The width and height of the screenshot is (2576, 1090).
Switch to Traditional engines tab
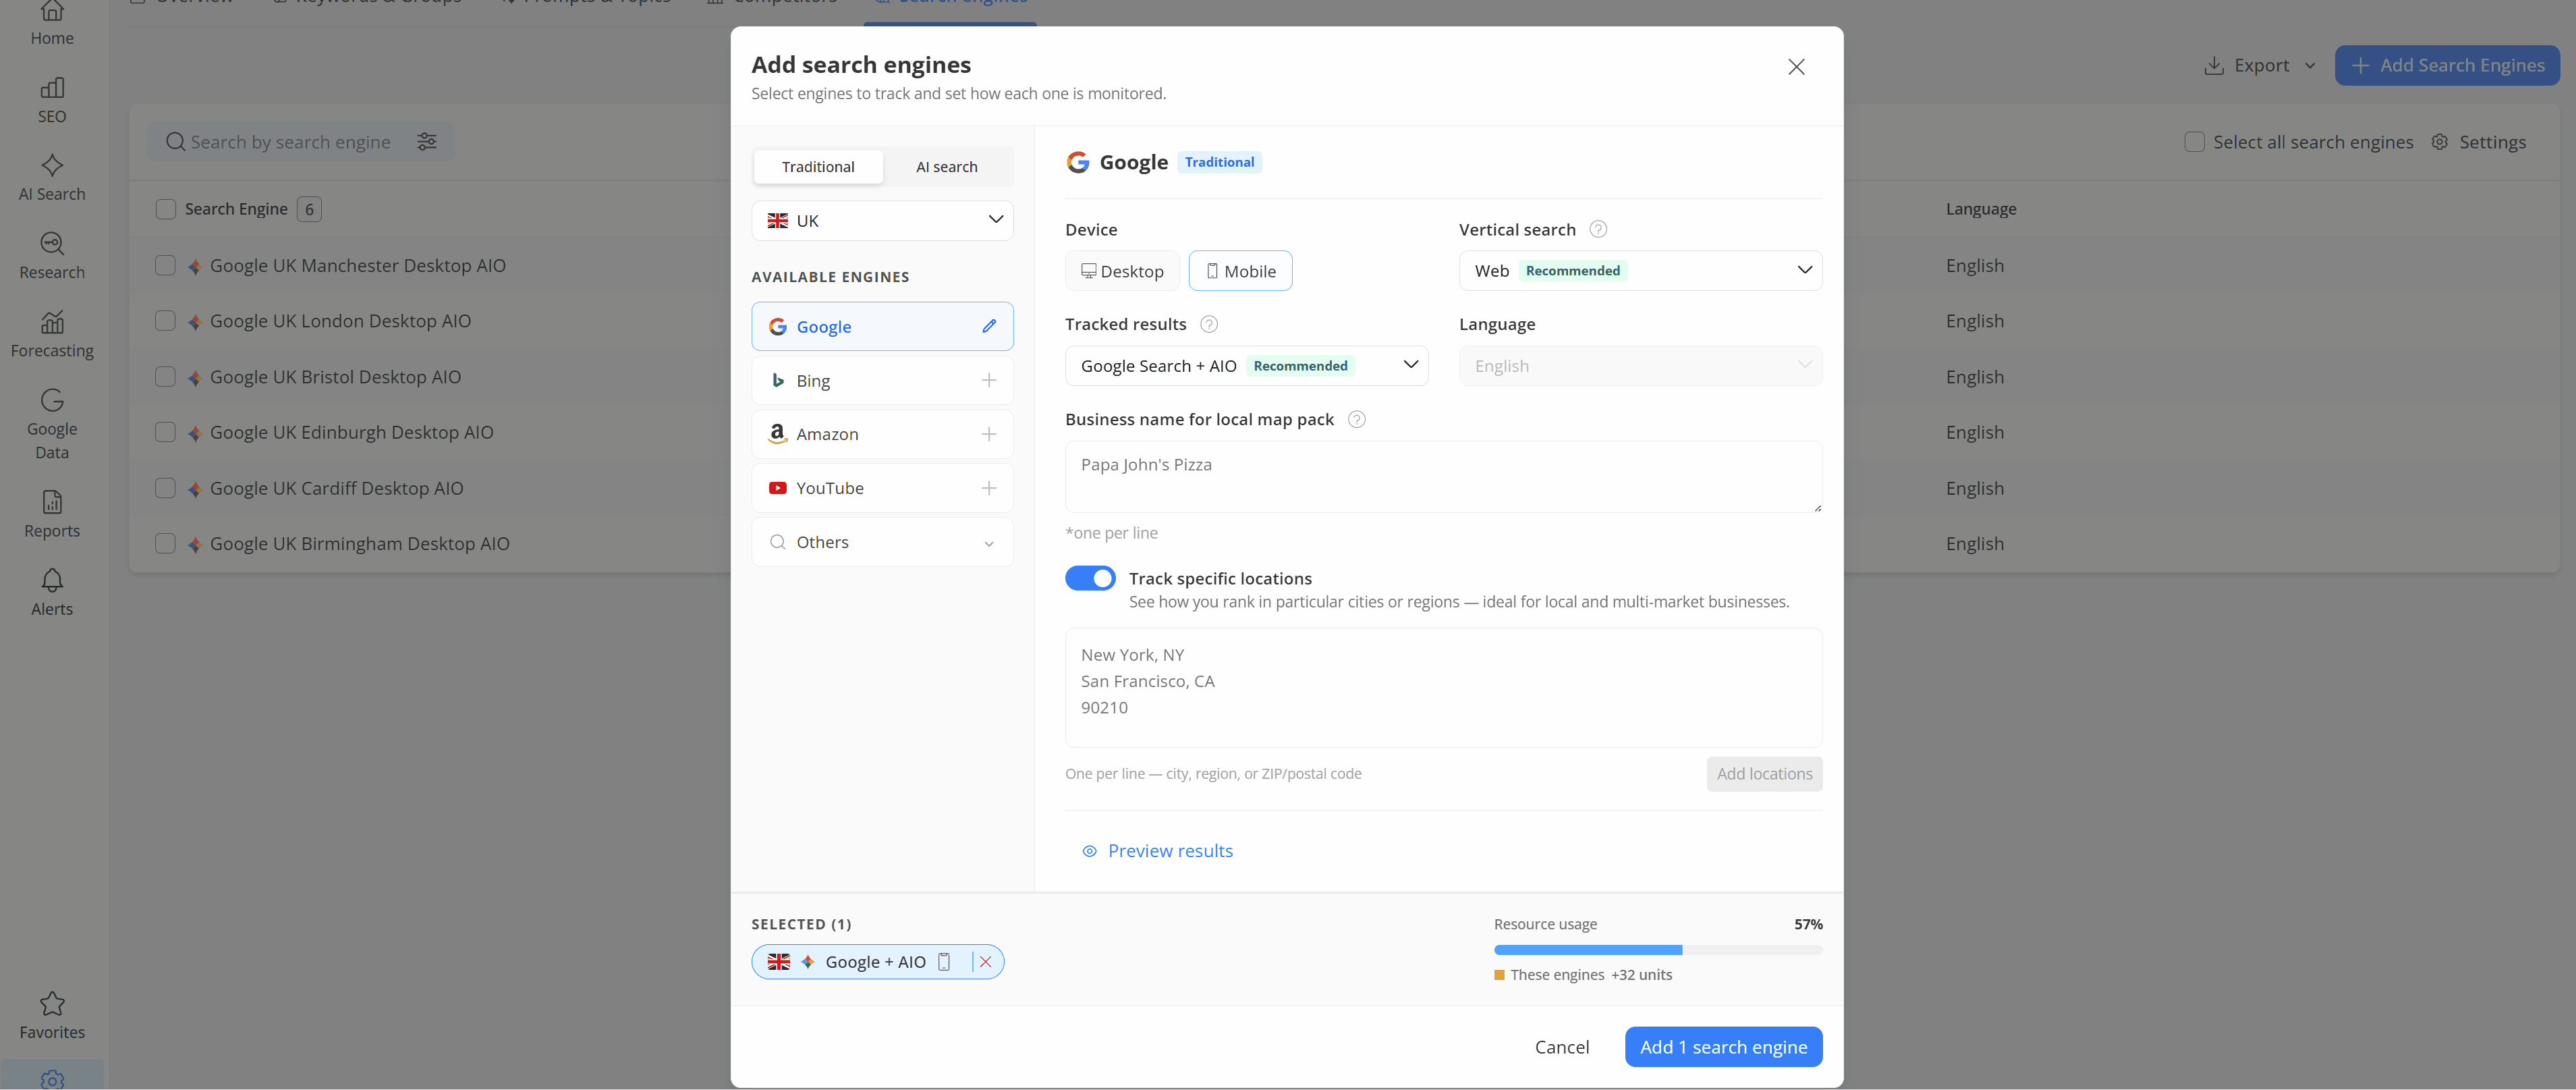[818, 167]
